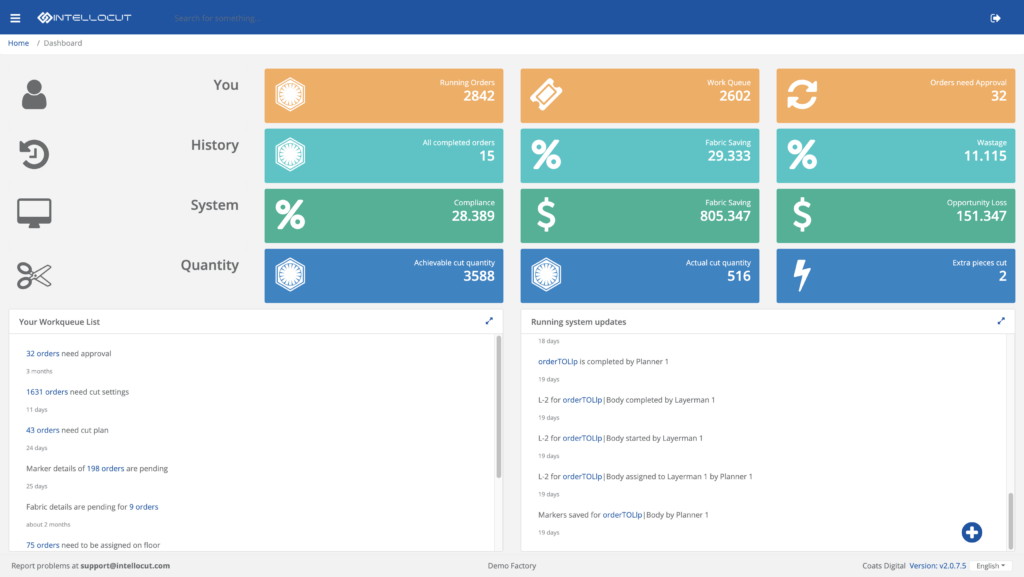Viewport: 1024px width, 577px height.
Task: Click the lightning icon on Extra pieces cut
Action: pos(802,275)
